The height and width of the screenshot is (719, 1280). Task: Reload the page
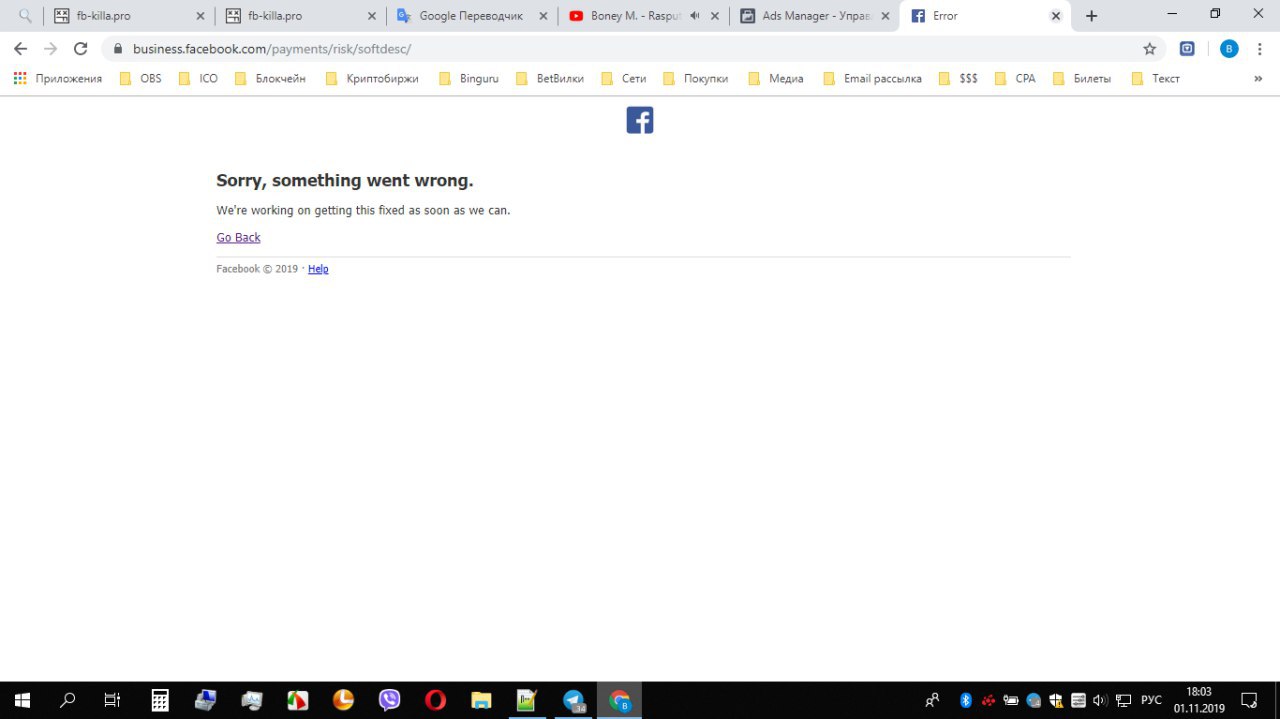[81, 49]
